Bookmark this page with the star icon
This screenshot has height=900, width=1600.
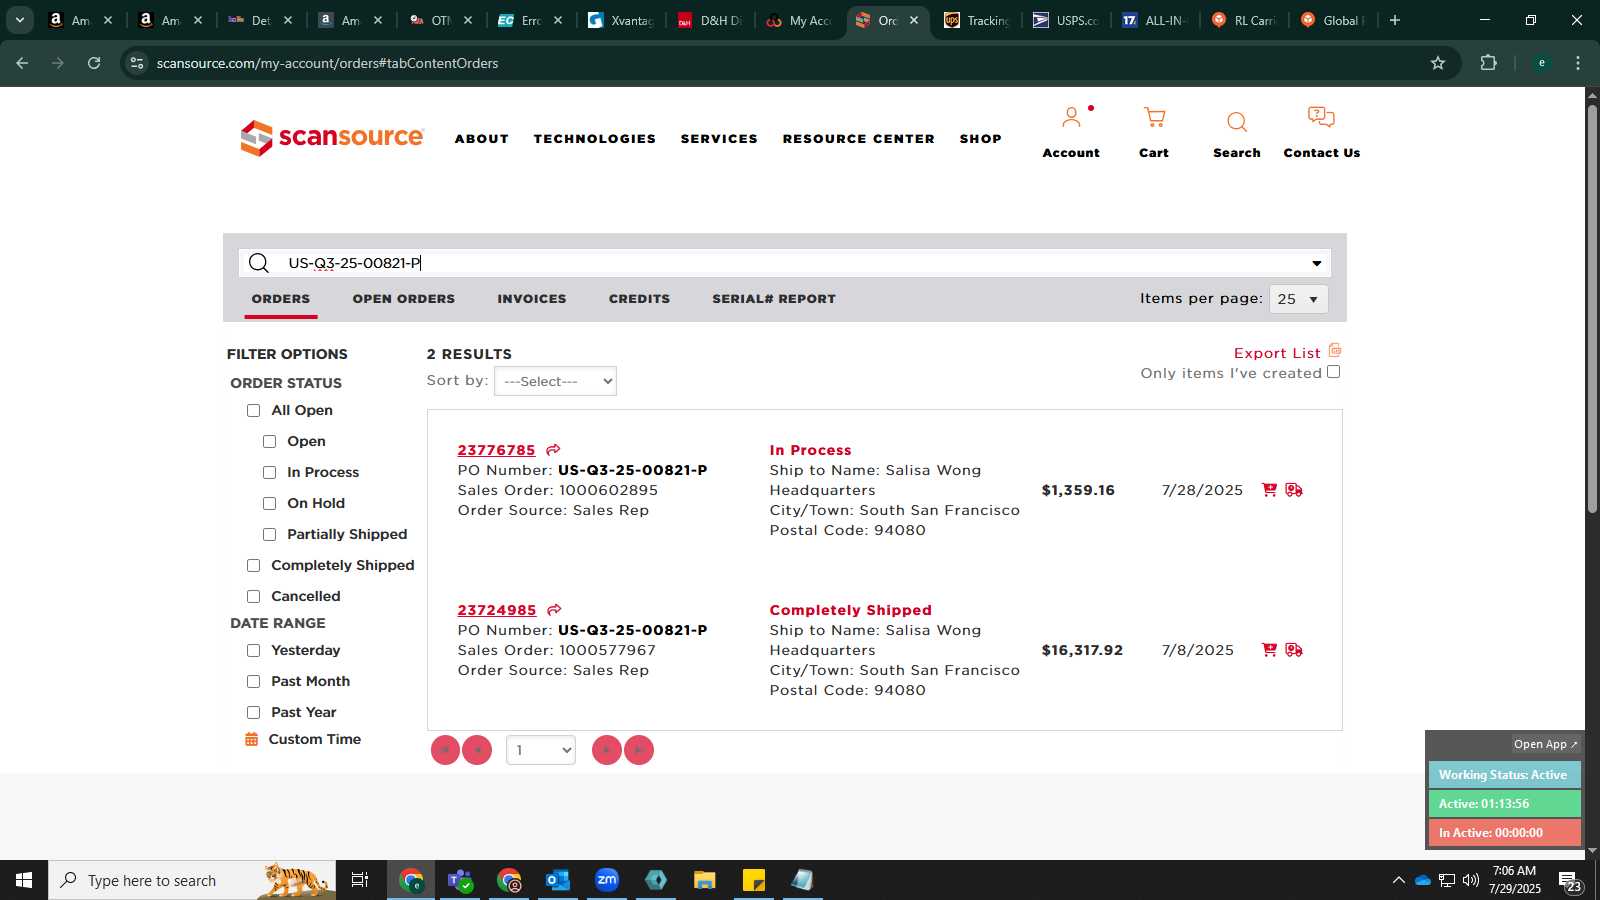point(1438,63)
